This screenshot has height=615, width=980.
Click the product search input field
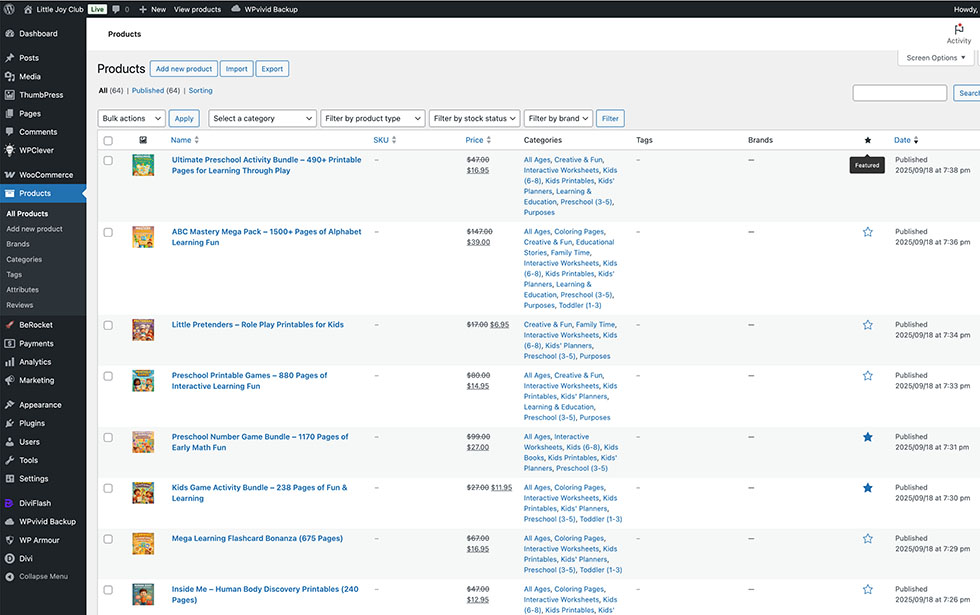[899, 93]
